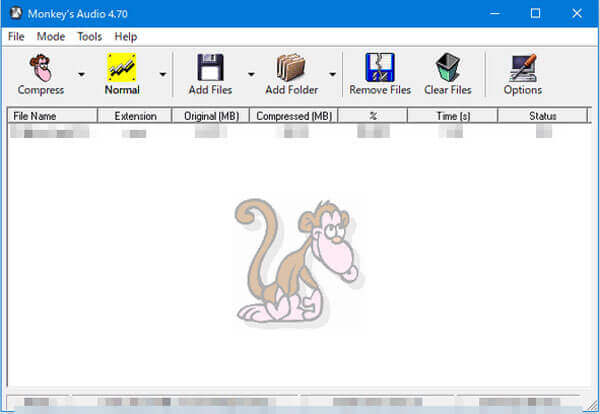Click the Remove Files text label
The height and width of the screenshot is (414, 600).
(x=380, y=90)
